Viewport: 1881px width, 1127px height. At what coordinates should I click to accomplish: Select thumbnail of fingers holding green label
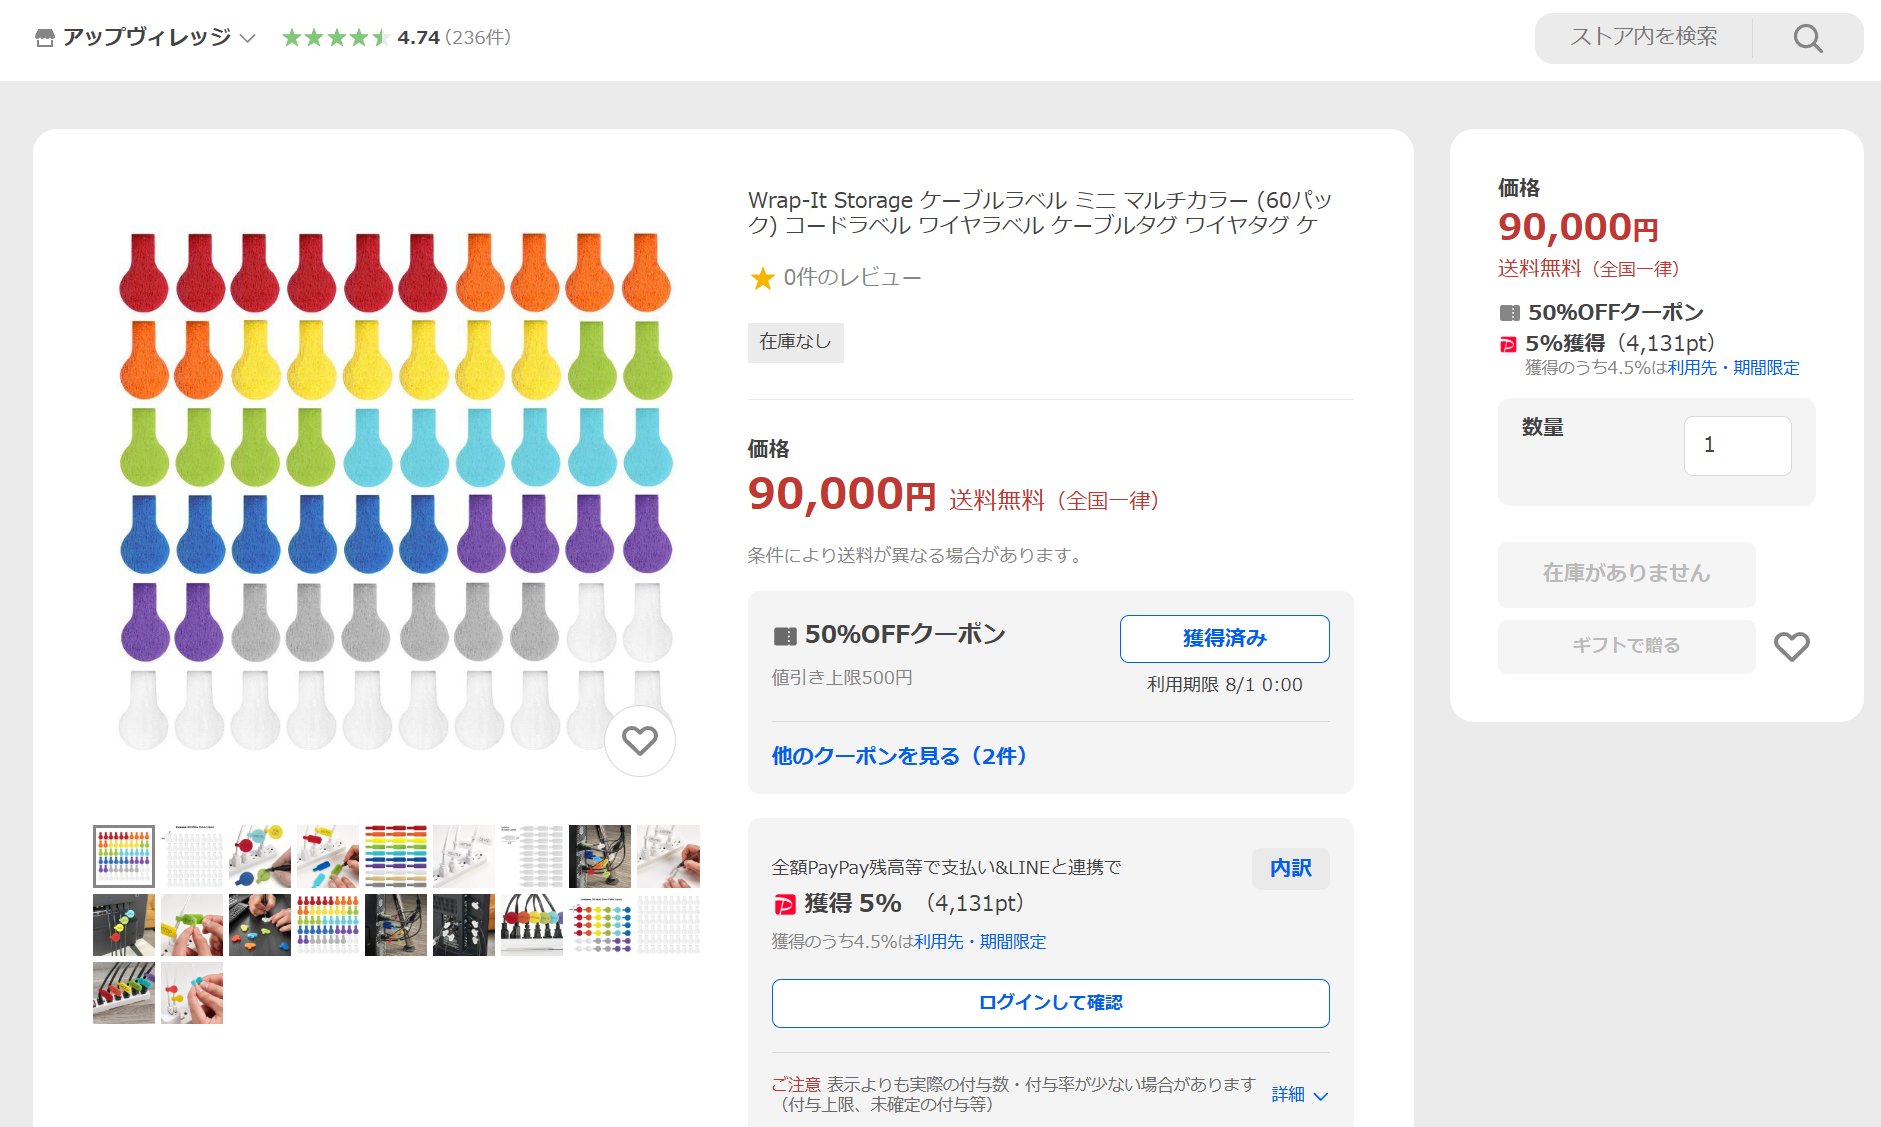pyautogui.click(x=192, y=925)
